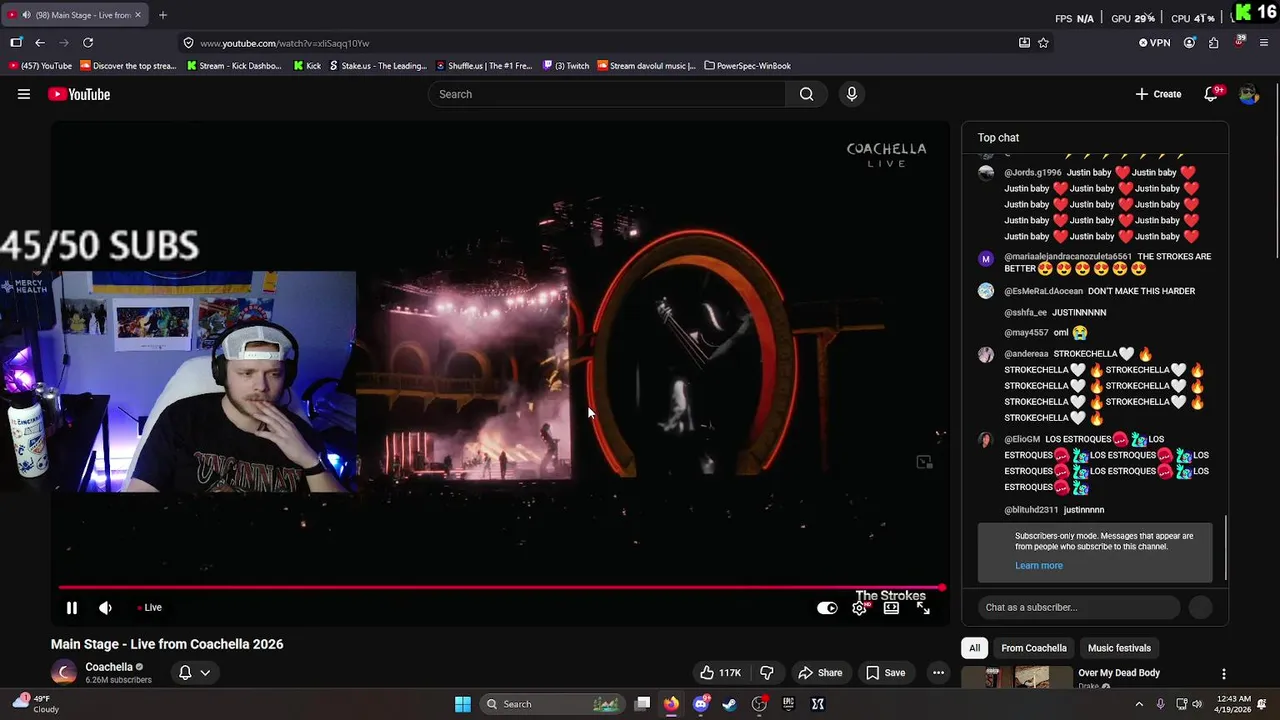Open @Jords.g1996 chat author name

point(1032,173)
